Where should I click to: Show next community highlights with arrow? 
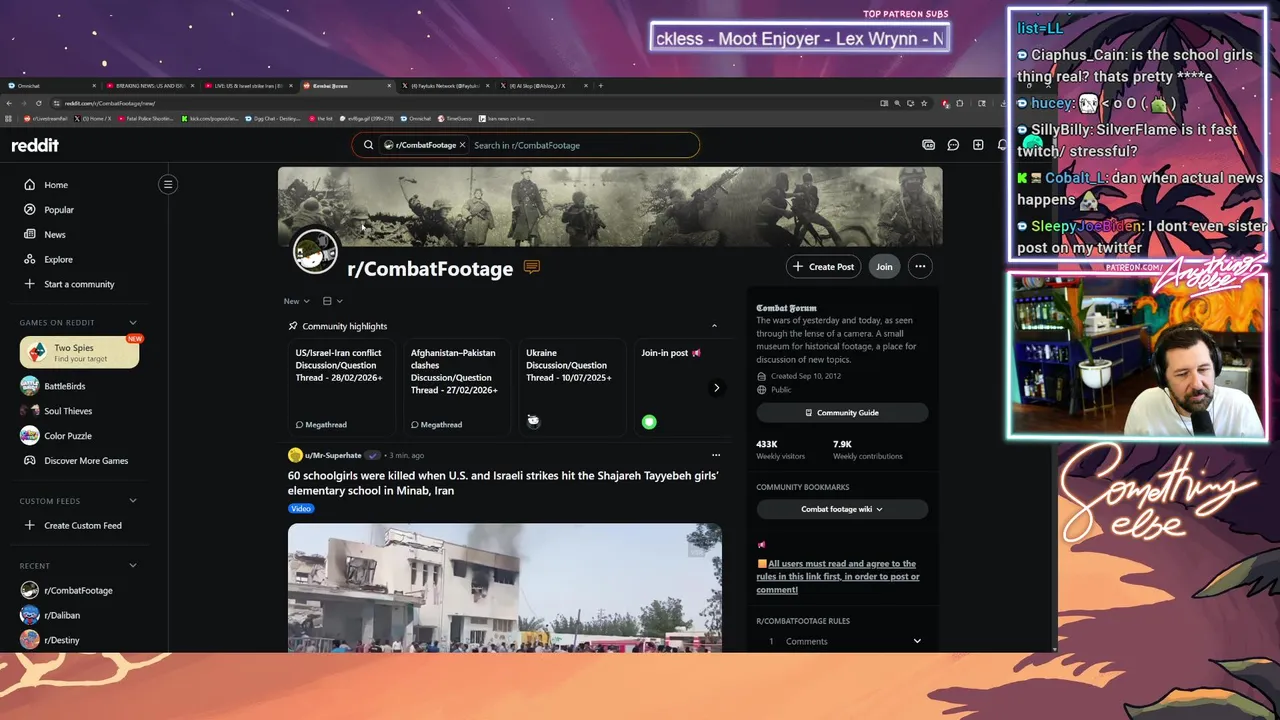[x=716, y=388]
